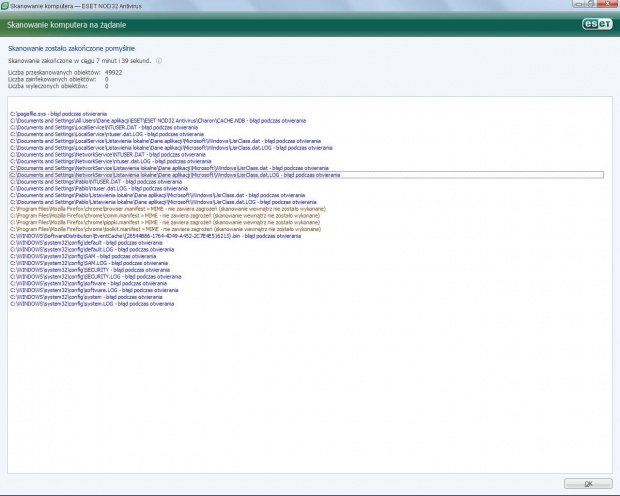Click 'Liczba zainfekowanych obiektów' line
This screenshot has height=496, width=620.
tap(58, 79)
